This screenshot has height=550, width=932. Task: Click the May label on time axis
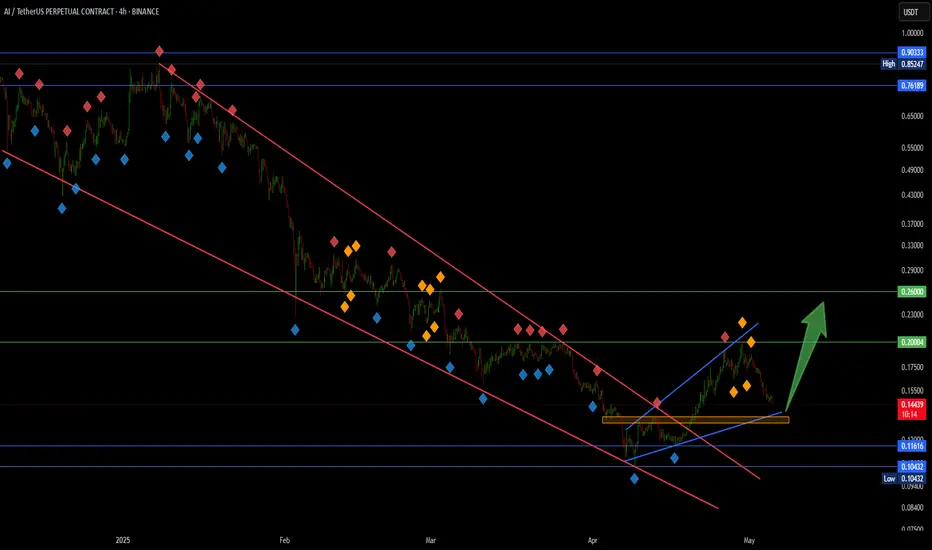749,540
